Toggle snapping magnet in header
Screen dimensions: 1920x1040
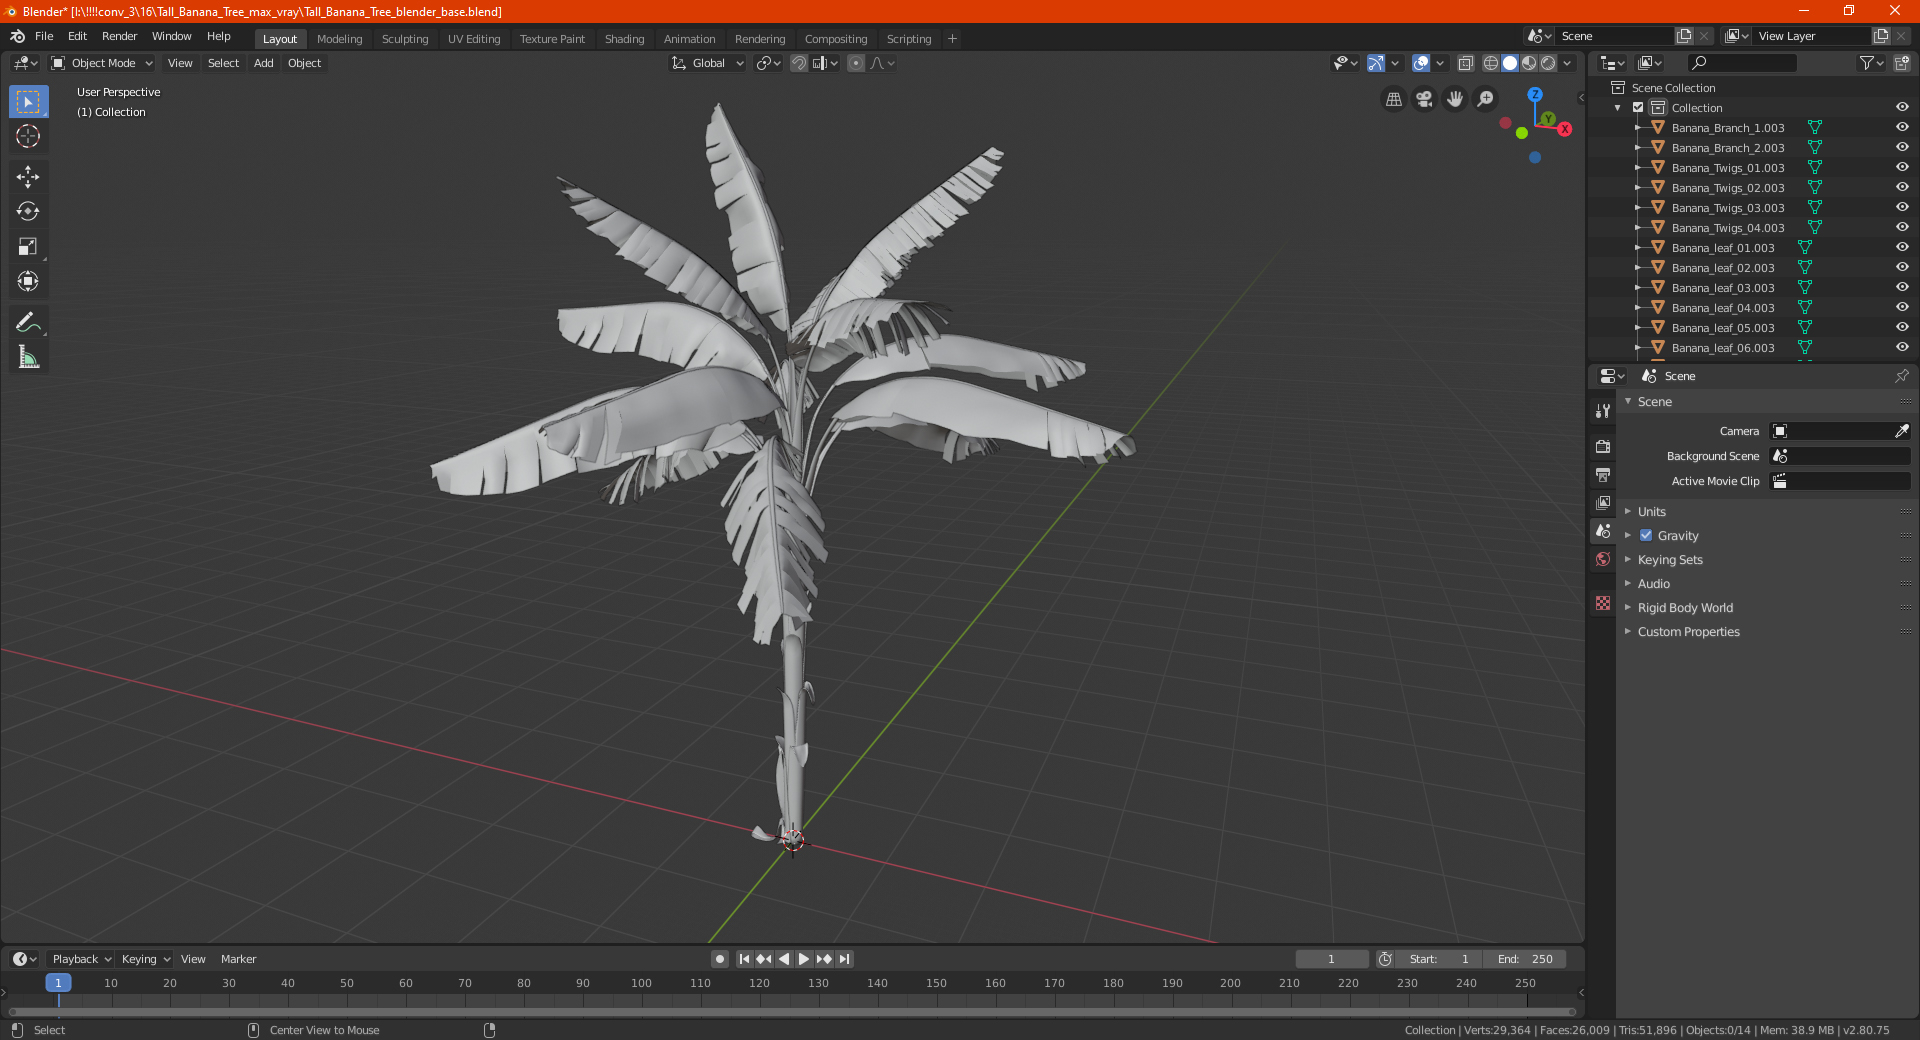click(799, 63)
